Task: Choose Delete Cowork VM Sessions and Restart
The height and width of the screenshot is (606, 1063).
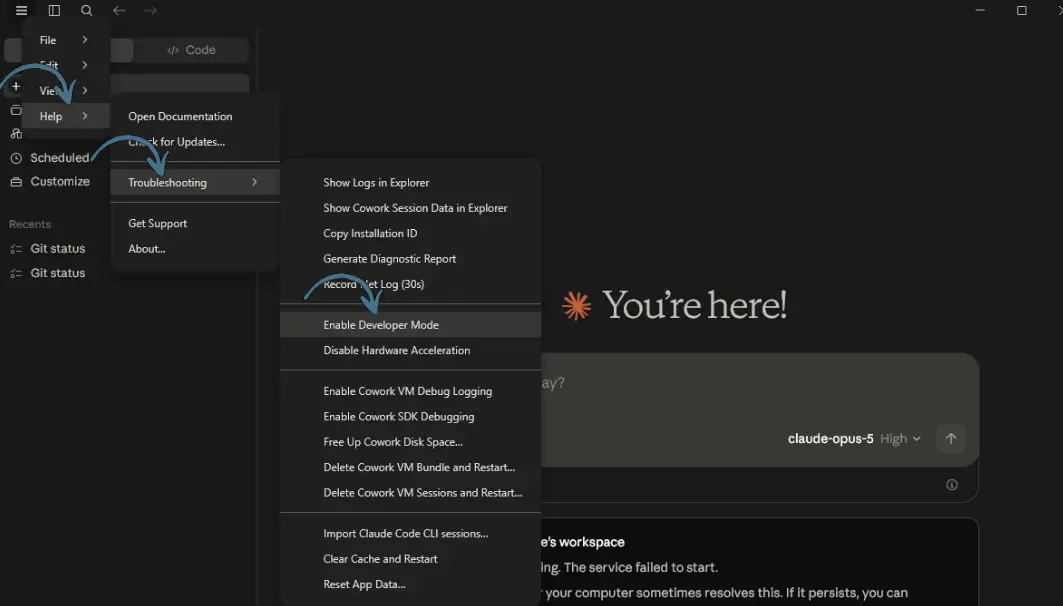Action: pos(410,493)
